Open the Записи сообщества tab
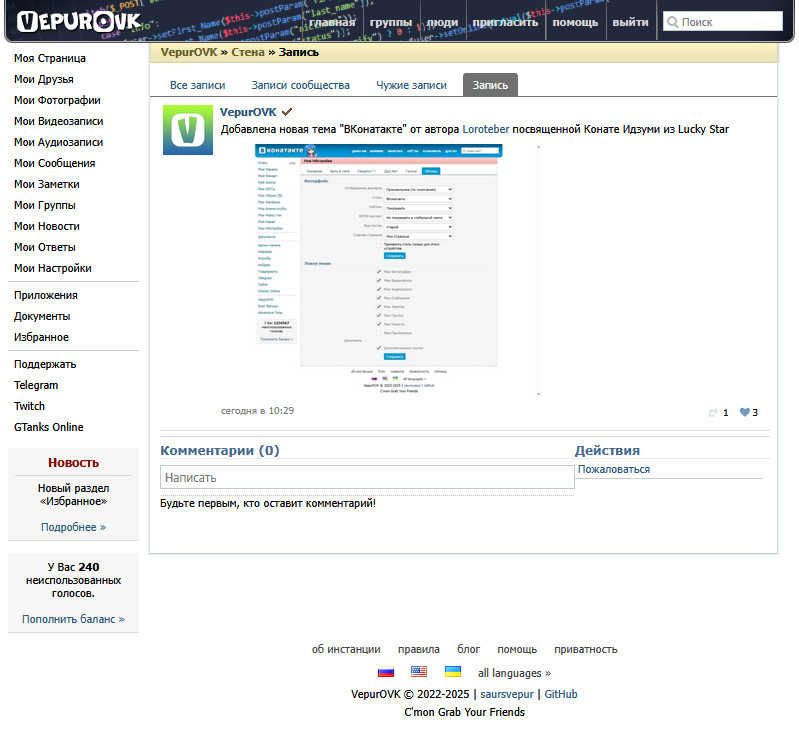This screenshot has width=799, height=733. click(x=300, y=85)
